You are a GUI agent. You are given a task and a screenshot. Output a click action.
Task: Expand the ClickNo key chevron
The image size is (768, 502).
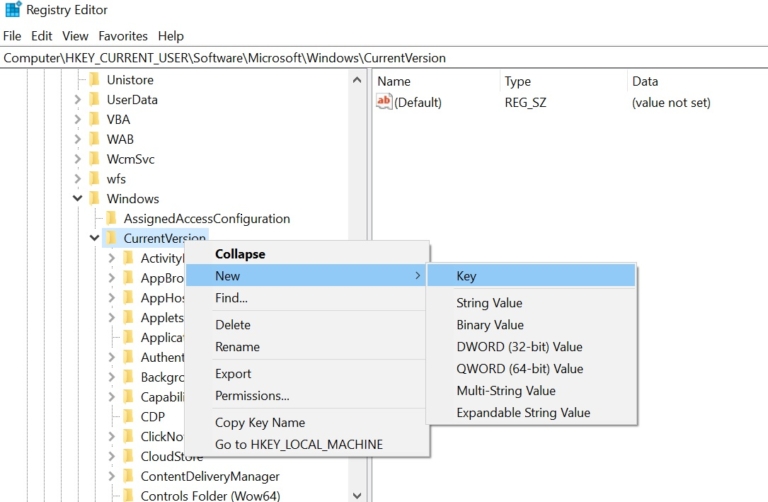(x=112, y=436)
